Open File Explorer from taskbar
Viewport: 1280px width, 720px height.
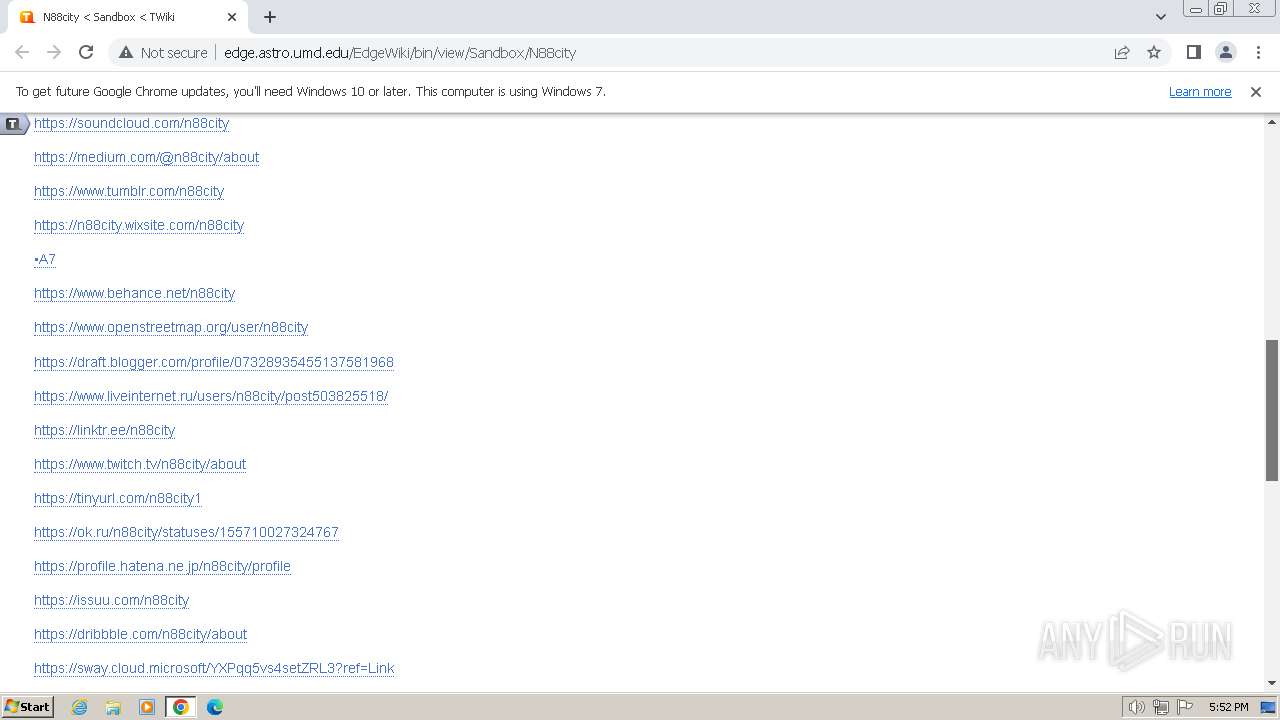(x=113, y=707)
